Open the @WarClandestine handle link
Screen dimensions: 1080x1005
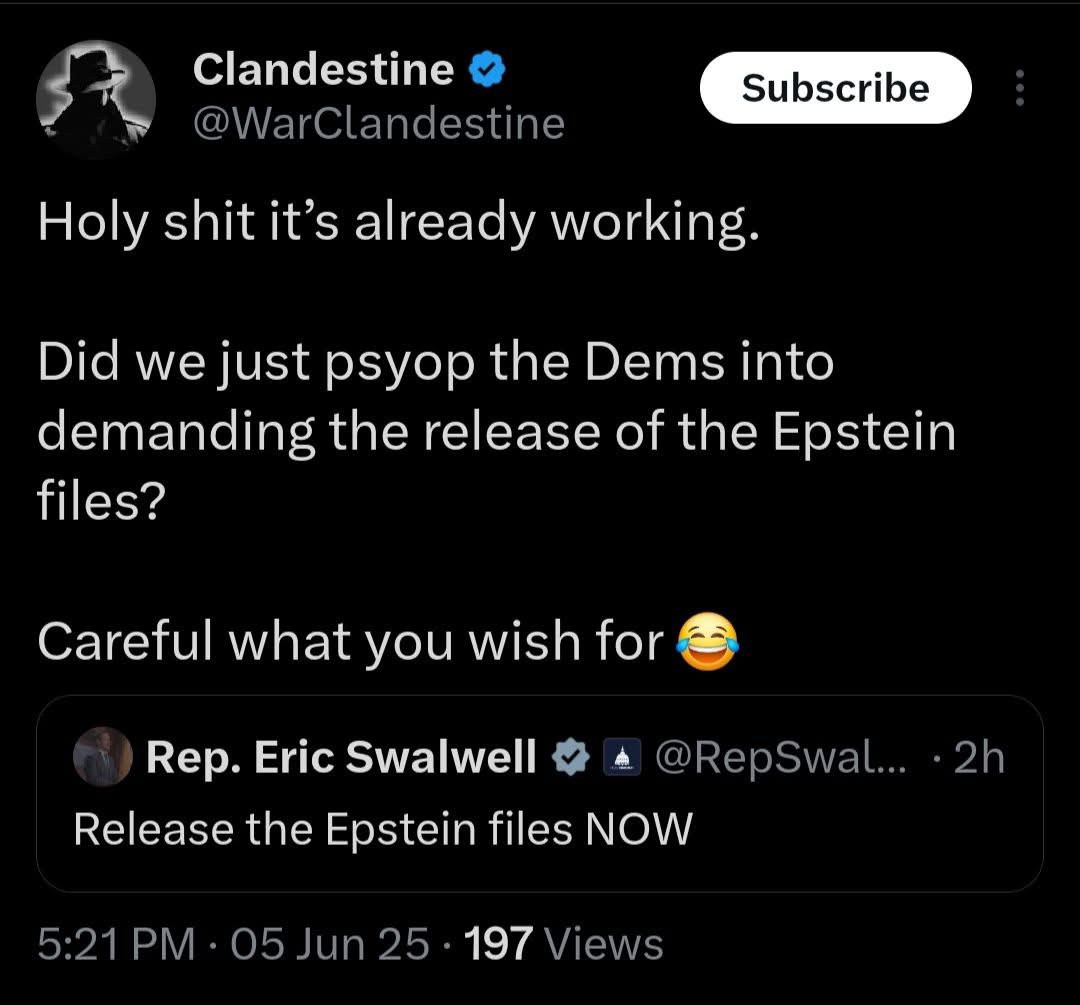coord(378,124)
